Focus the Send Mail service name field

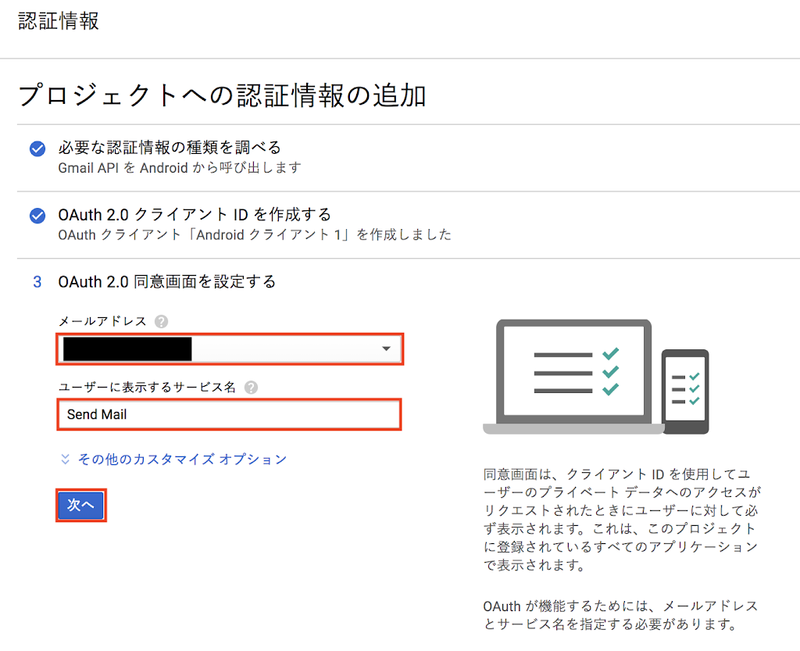[x=228, y=414]
